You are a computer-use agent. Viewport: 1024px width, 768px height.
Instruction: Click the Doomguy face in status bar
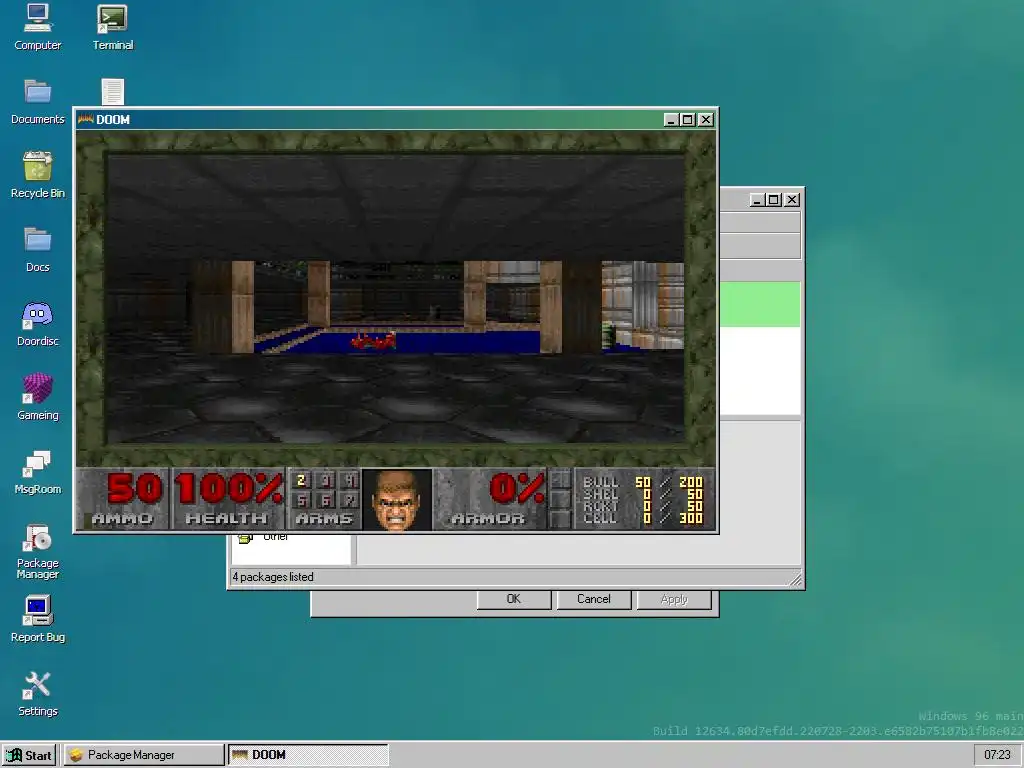pyautogui.click(x=396, y=500)
